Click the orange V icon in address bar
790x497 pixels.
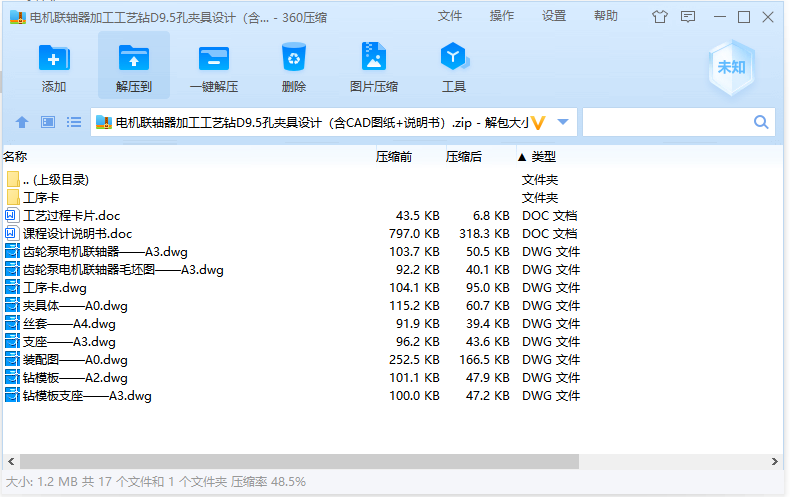tap(538, 122)
